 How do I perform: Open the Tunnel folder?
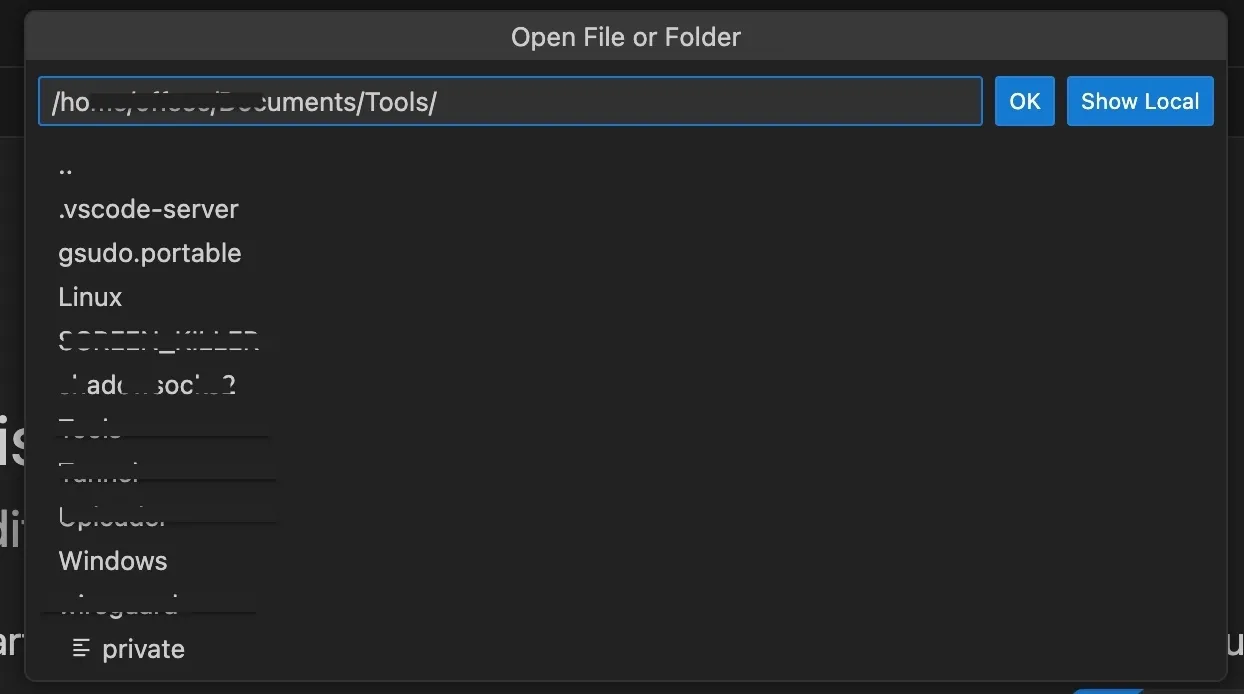(x=98, y=472)
